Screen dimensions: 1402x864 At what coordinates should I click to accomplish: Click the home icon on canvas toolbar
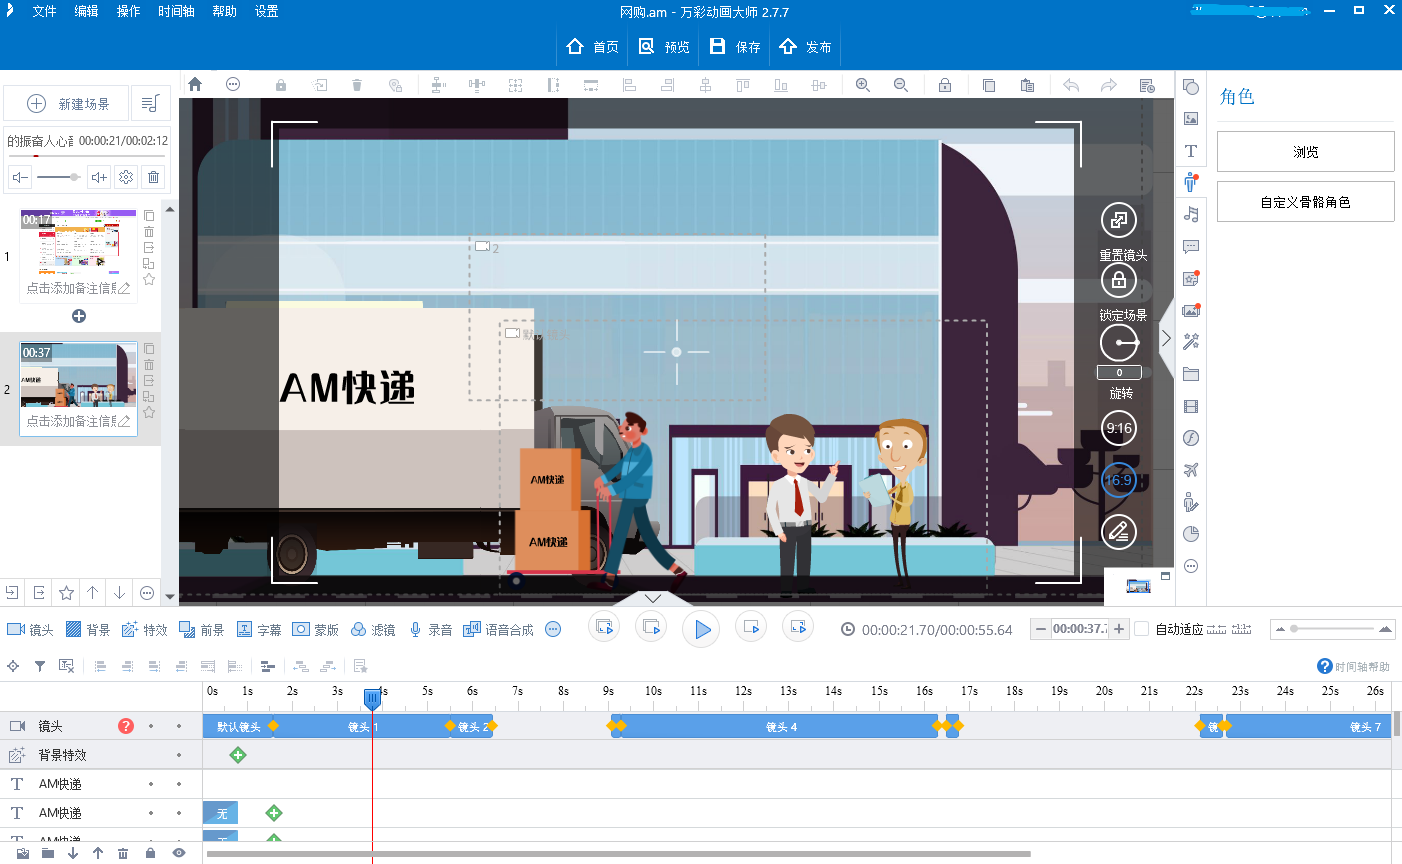(195, 85)
